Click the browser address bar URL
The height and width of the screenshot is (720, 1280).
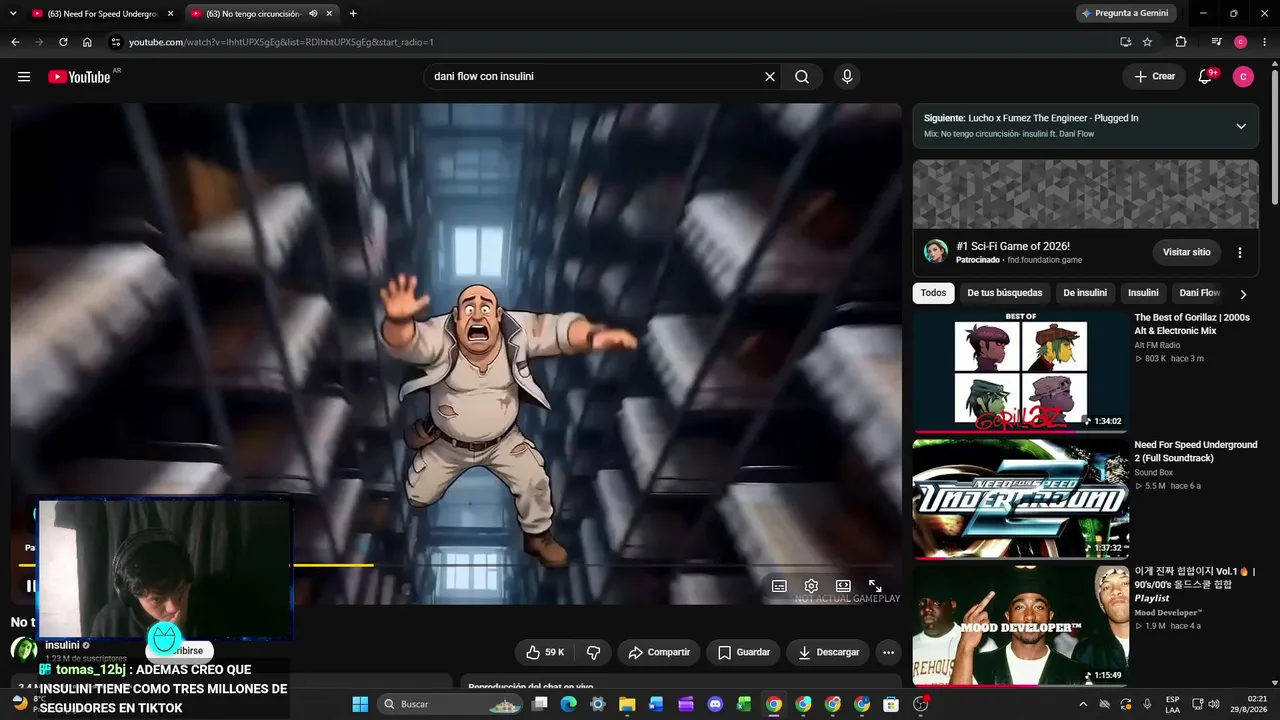point(281,42)
